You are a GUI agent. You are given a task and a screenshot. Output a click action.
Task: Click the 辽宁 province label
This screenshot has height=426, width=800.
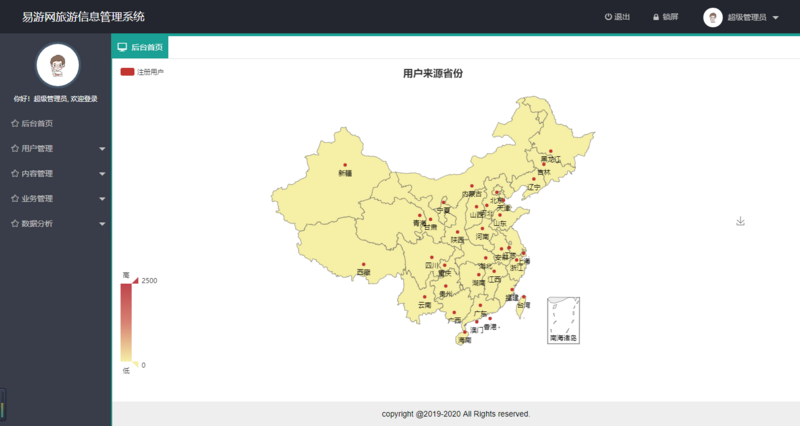534,187
